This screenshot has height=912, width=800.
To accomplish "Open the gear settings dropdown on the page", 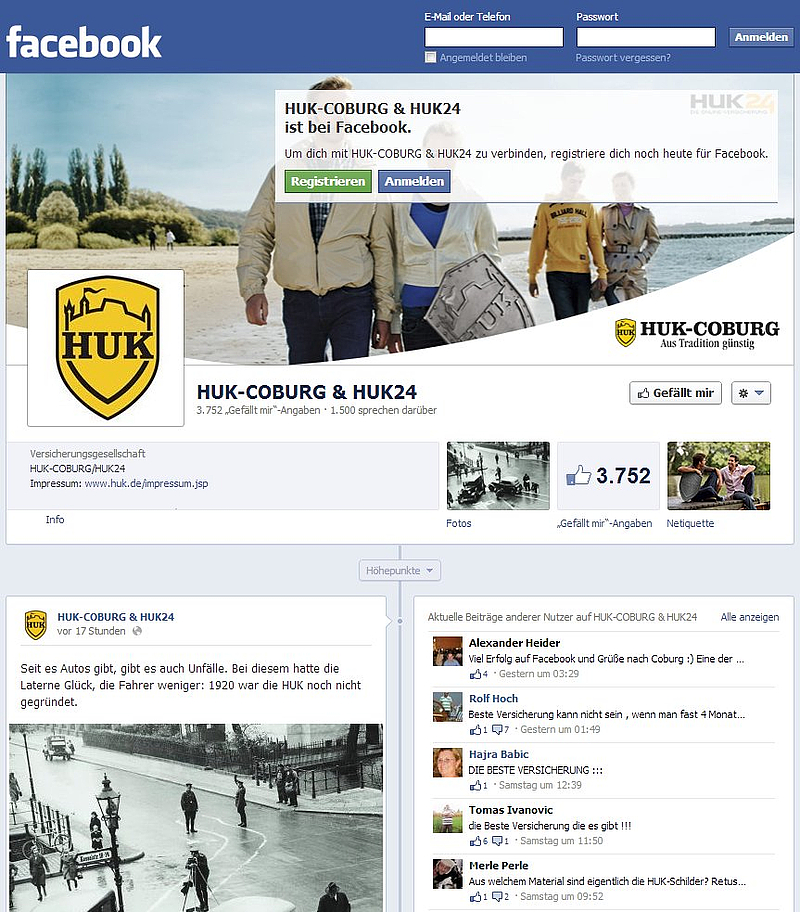I will coord(751,393).
